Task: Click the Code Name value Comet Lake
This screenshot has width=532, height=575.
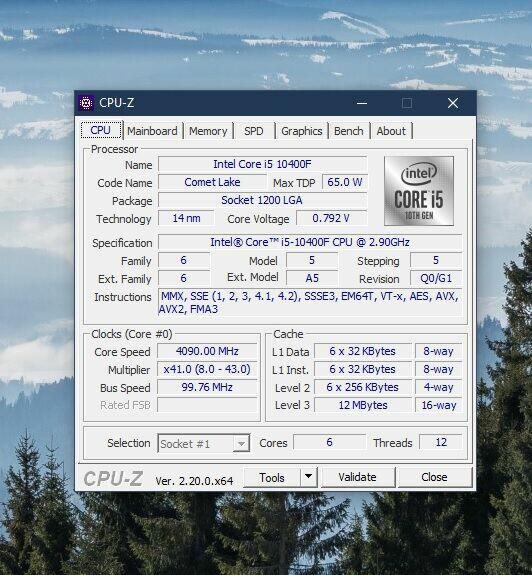Action: 212,182
